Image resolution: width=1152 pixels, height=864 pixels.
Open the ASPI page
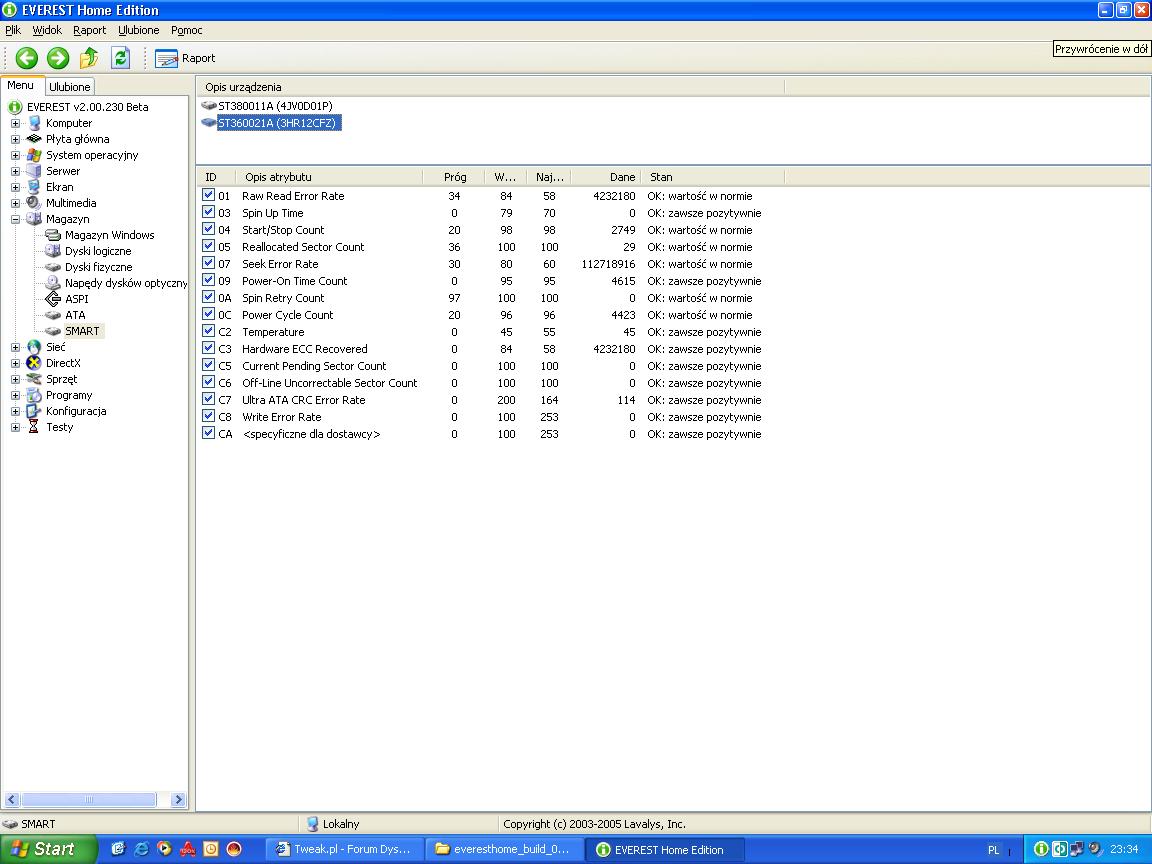click(76, 300)
